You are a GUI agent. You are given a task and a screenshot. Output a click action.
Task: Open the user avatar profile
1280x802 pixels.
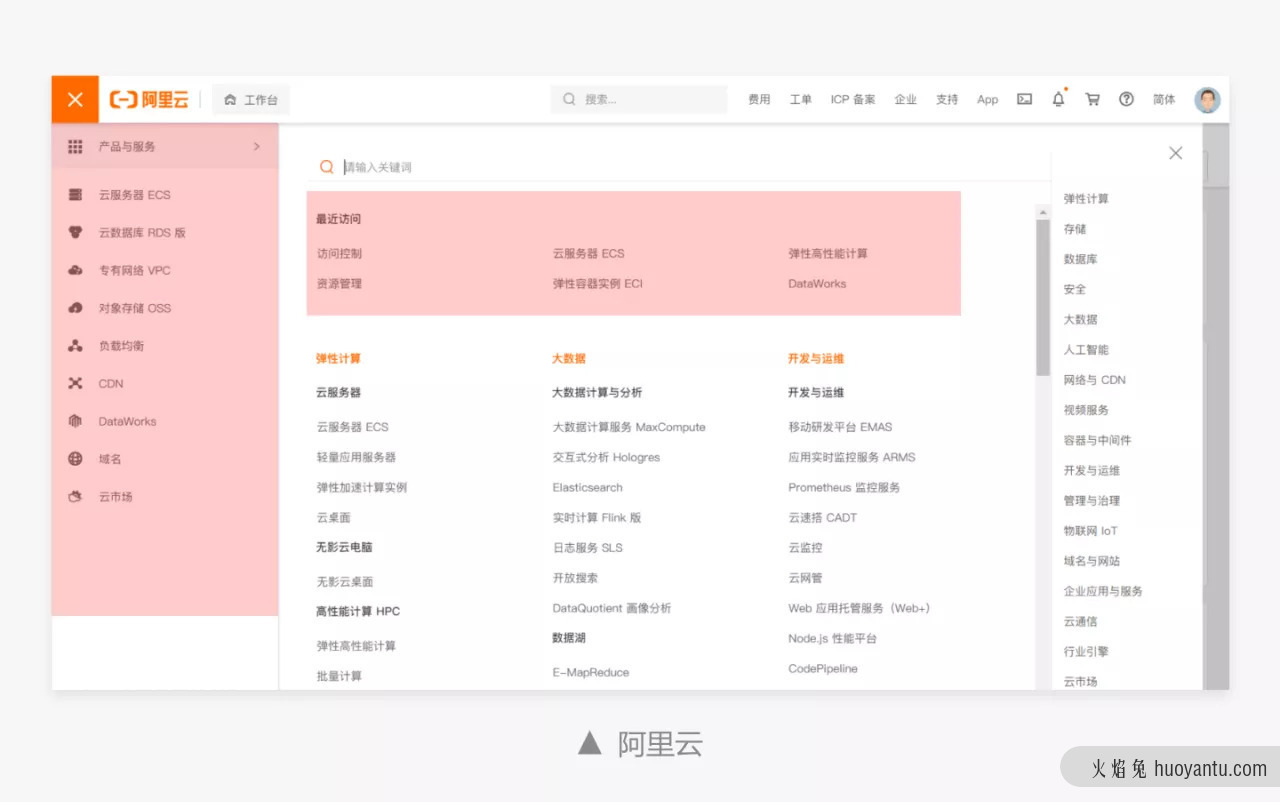(1208, 99)
